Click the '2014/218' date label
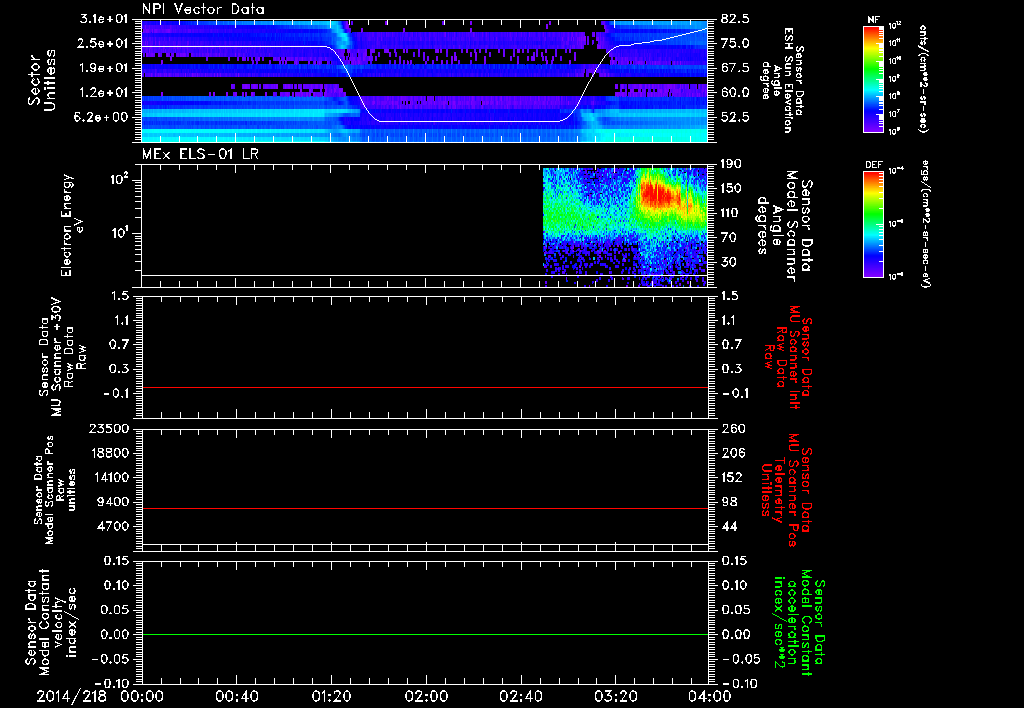Image resolution: width=1024 pixels, height=708 pixels. tap(71, 696)
